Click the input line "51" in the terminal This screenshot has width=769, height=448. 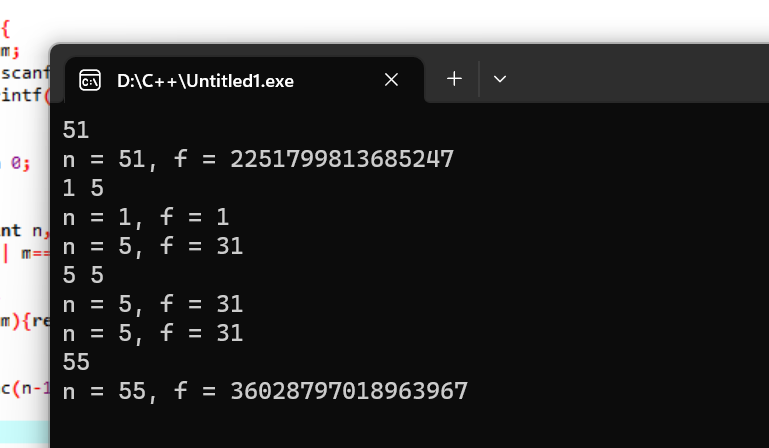click(x=75, y=130)
